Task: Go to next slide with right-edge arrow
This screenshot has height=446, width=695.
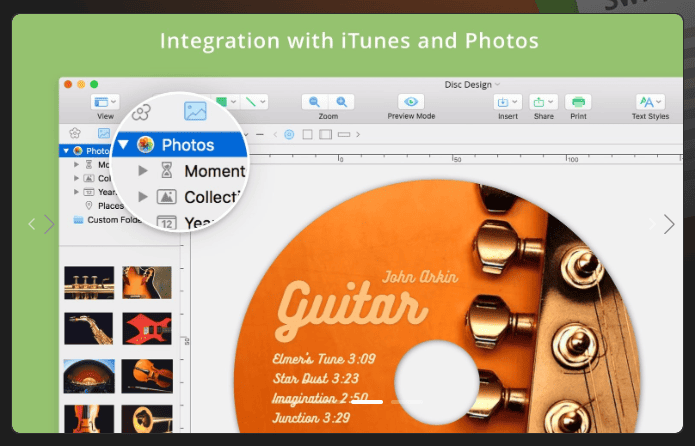Action: (669, 224)
